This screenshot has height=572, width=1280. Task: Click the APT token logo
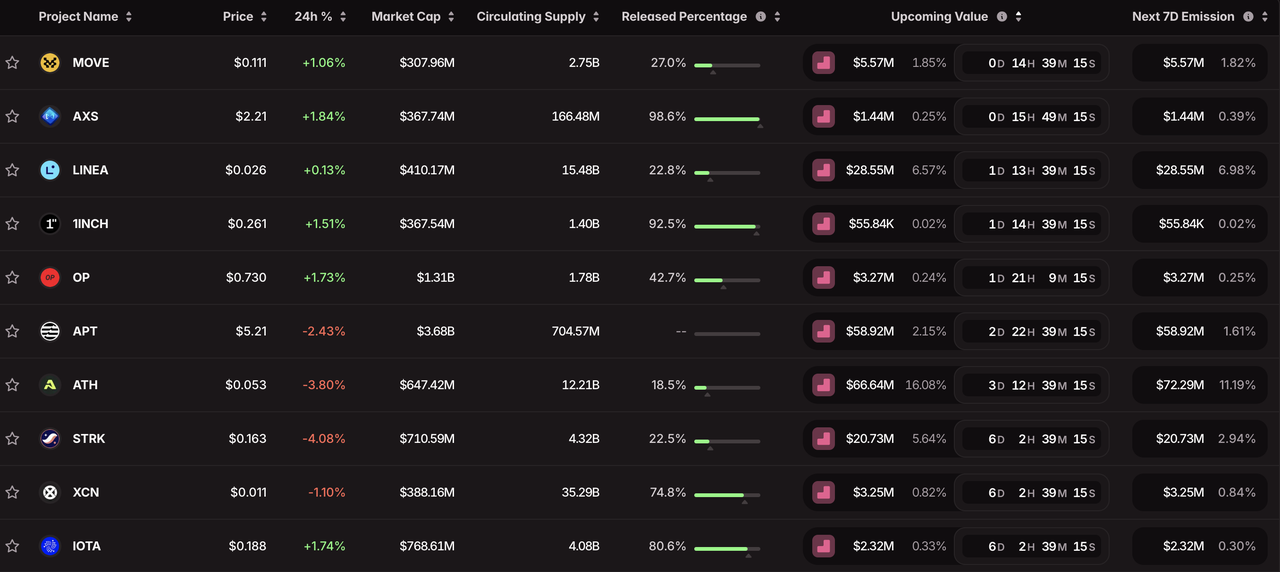click(x=50, y=331)
